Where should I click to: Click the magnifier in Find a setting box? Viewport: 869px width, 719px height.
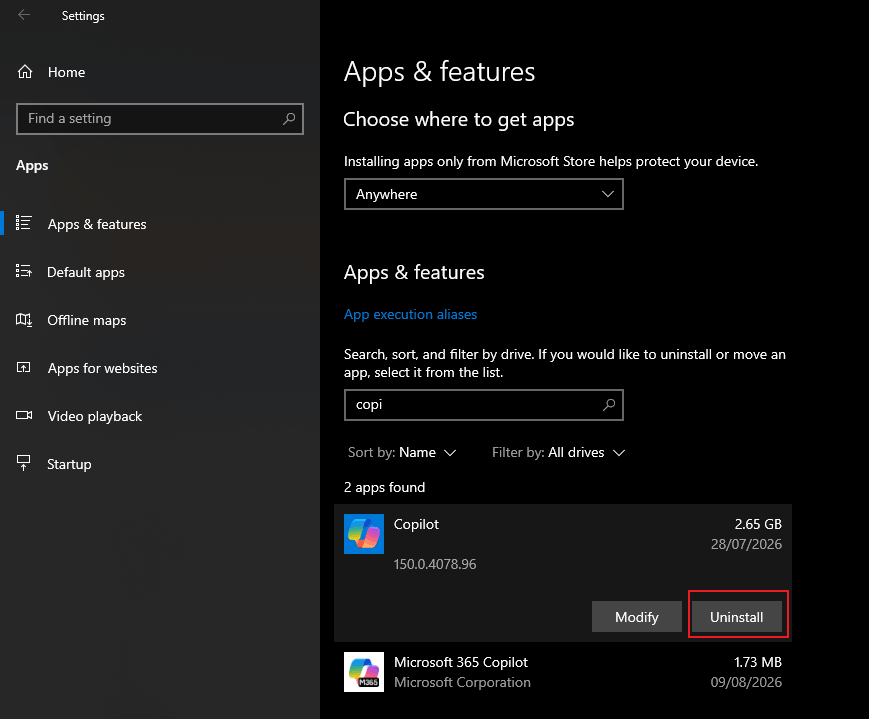(x=289, y=119)
